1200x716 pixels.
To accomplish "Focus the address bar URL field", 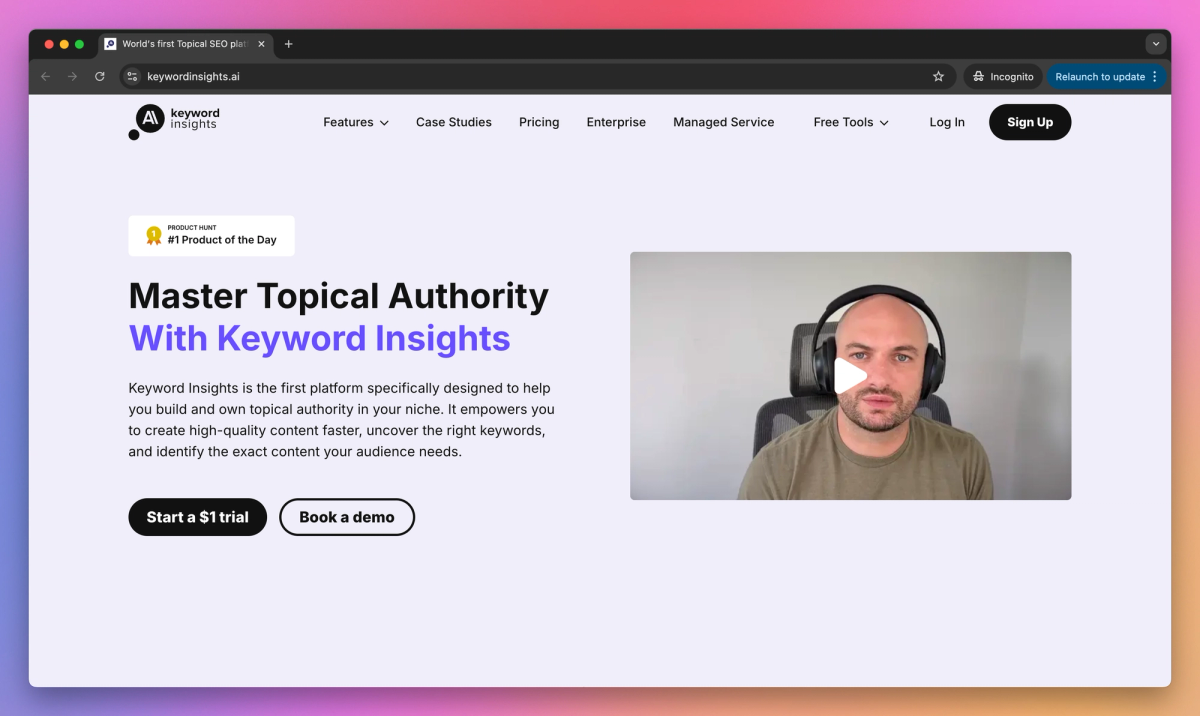I will point(540,76).
